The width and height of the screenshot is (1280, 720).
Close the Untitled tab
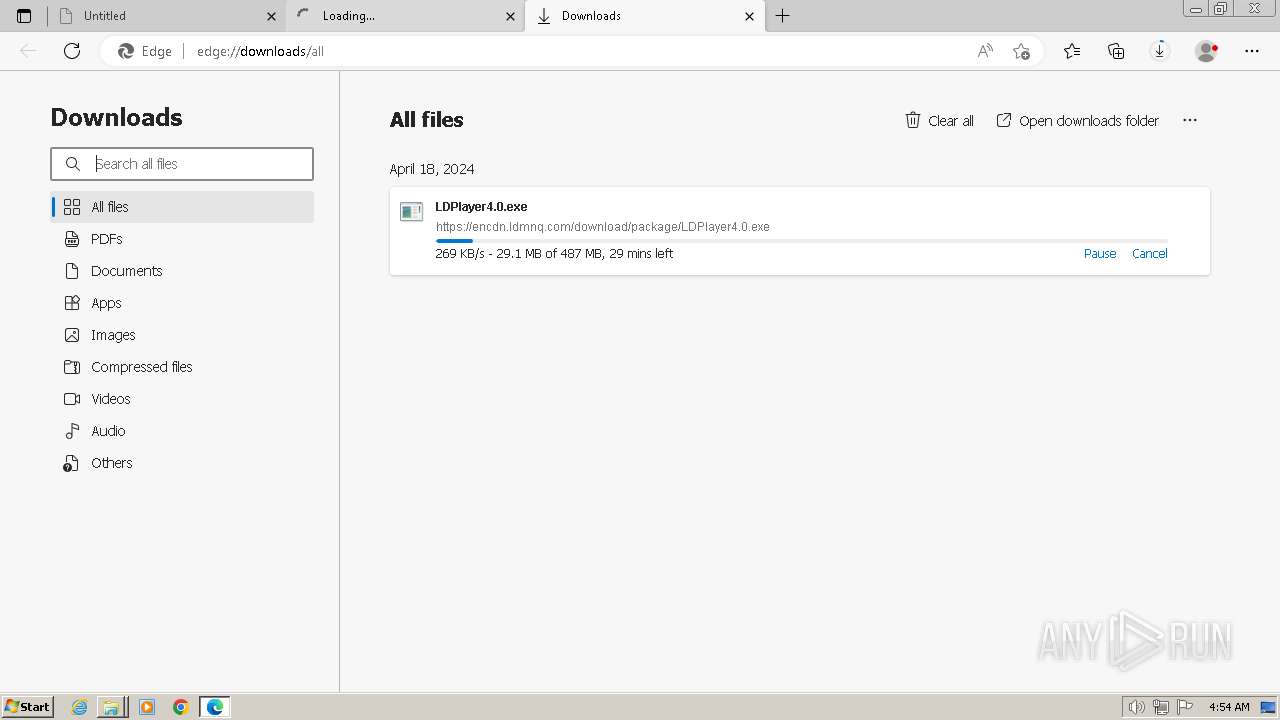(271, 16)
